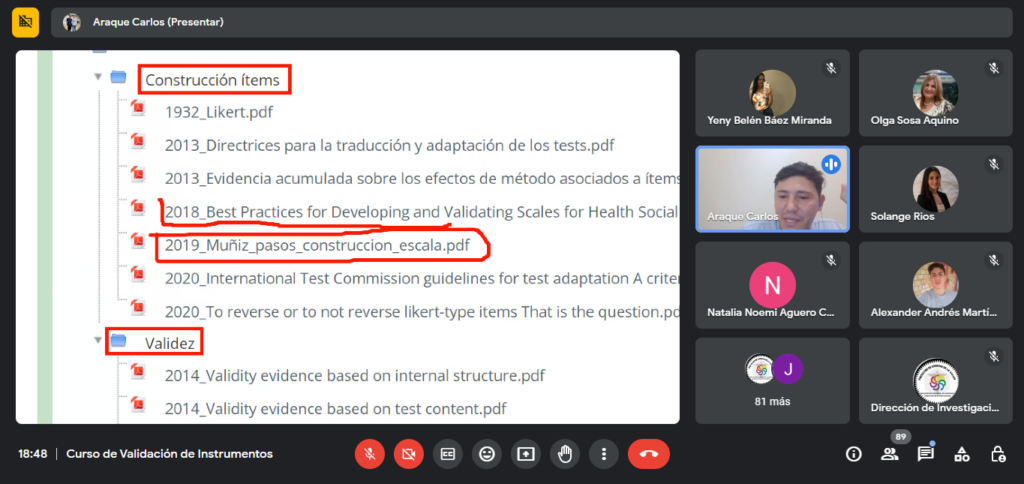Click PDF icon of 2013_Directrices file
The height and width of the screenshot is (484, 1024).
[x=137, y=142]
